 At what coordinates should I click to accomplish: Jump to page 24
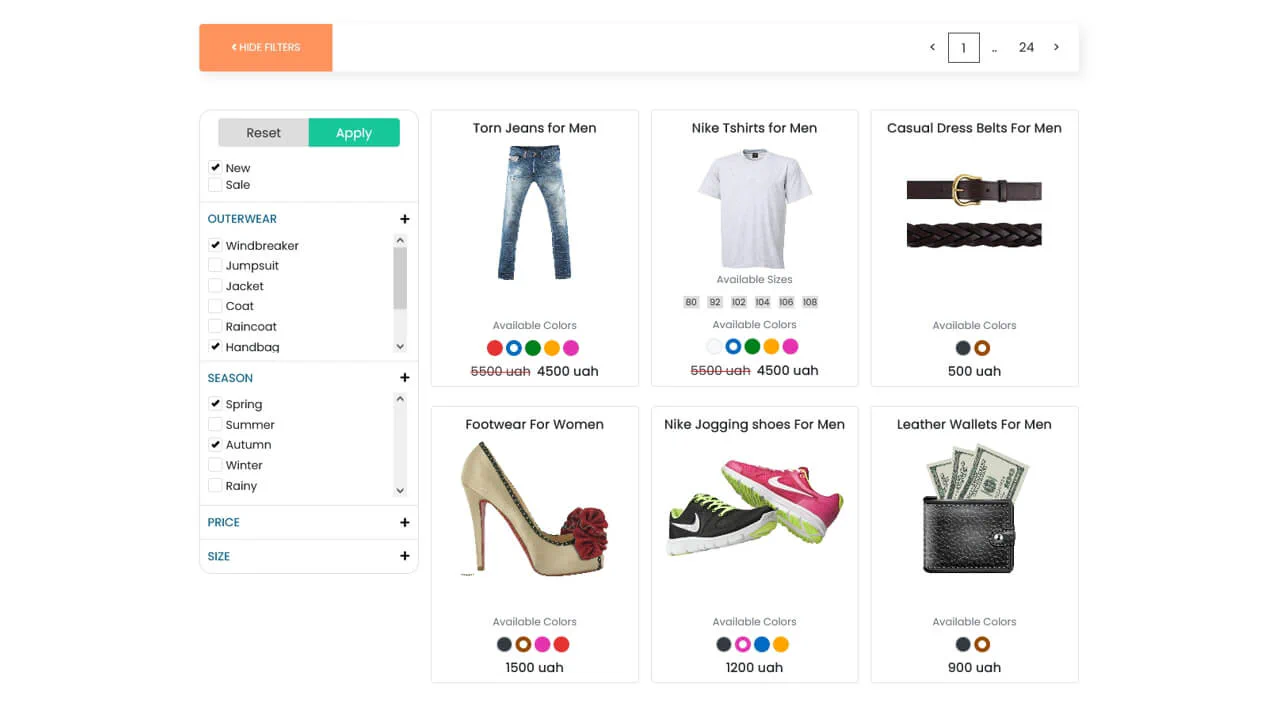pyautogui.click(x=1026, y=47)
